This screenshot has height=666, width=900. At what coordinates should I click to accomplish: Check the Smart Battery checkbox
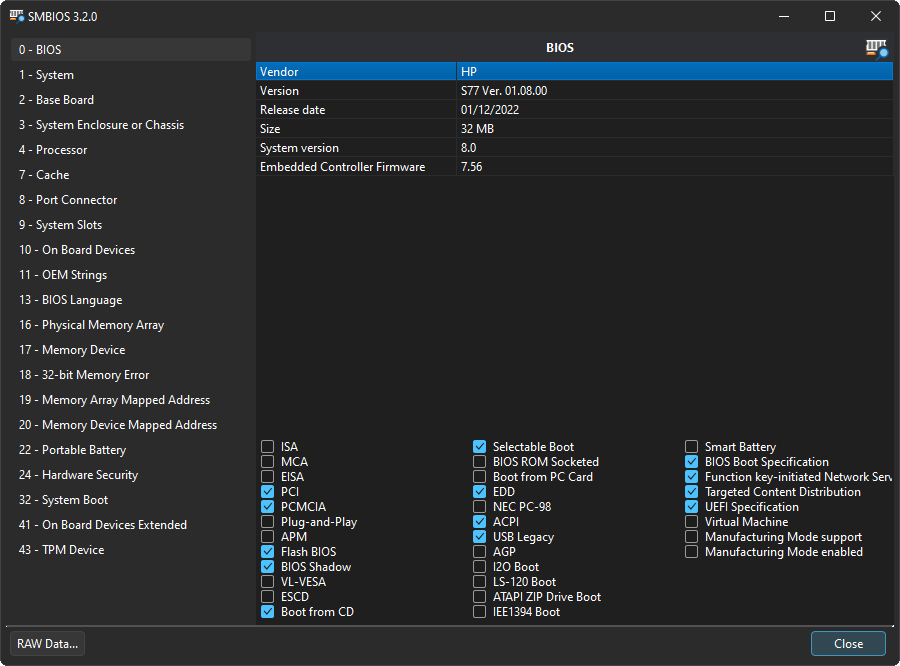pos(692,447)
